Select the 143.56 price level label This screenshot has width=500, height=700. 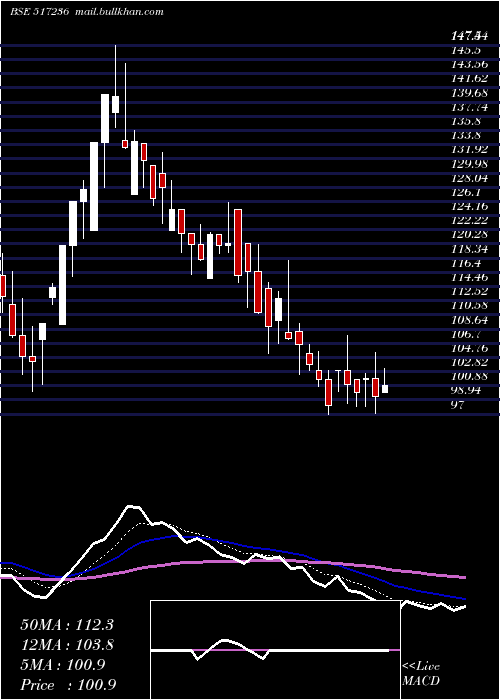pyautogui.click(x=470, y=64)
